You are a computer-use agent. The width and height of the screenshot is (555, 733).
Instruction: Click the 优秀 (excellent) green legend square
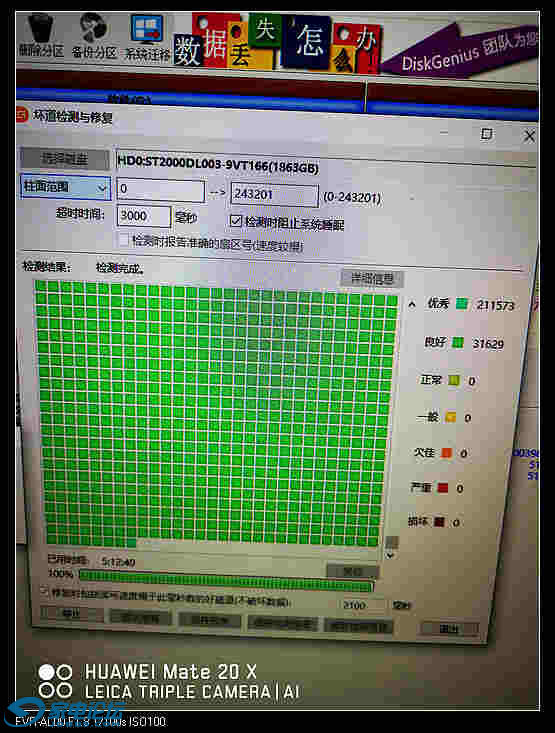(462, 304)
